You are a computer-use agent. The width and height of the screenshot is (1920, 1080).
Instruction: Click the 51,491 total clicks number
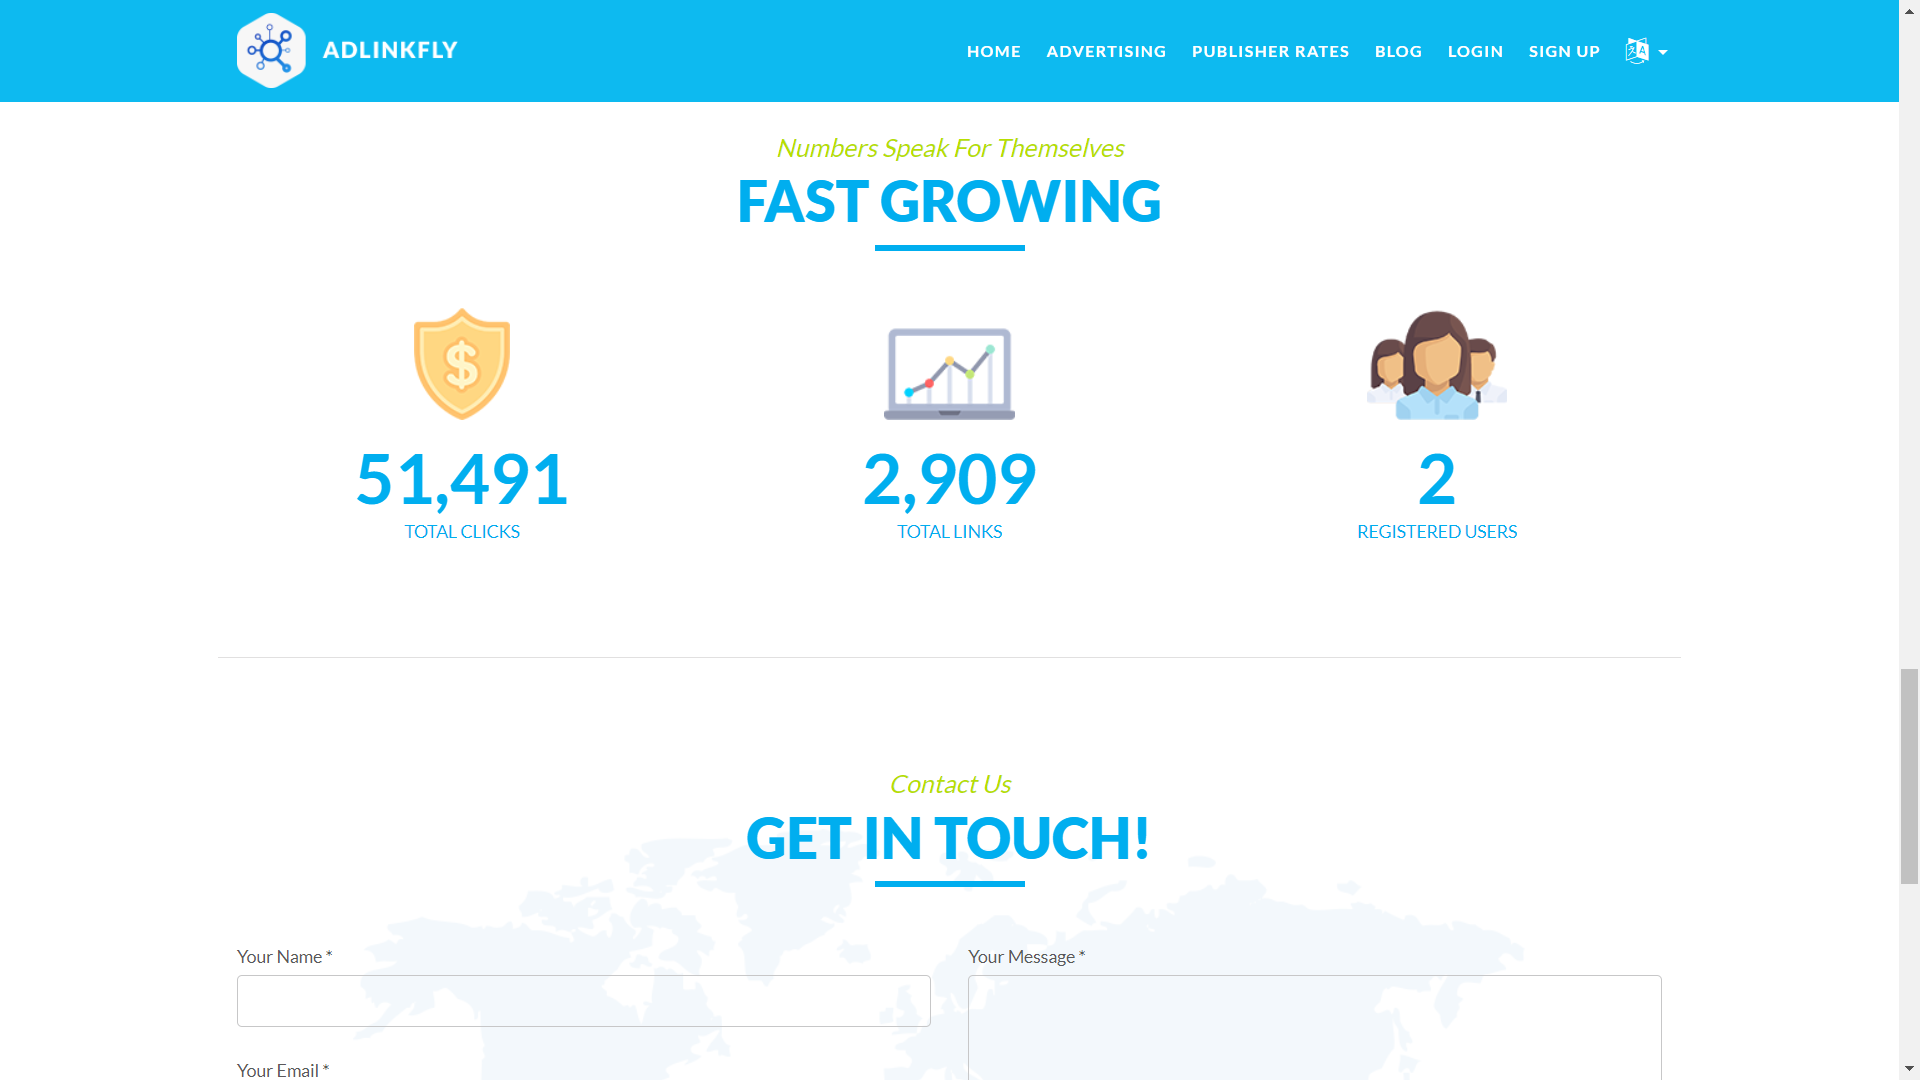coord(462,479)
